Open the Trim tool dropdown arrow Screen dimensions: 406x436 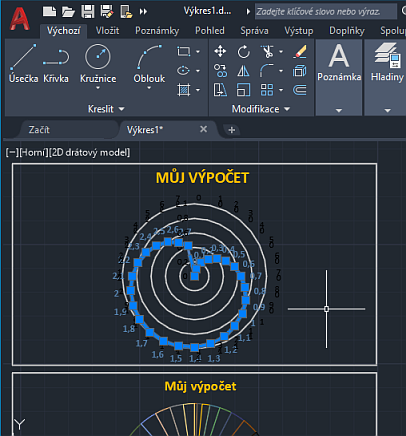click(281, 52)
